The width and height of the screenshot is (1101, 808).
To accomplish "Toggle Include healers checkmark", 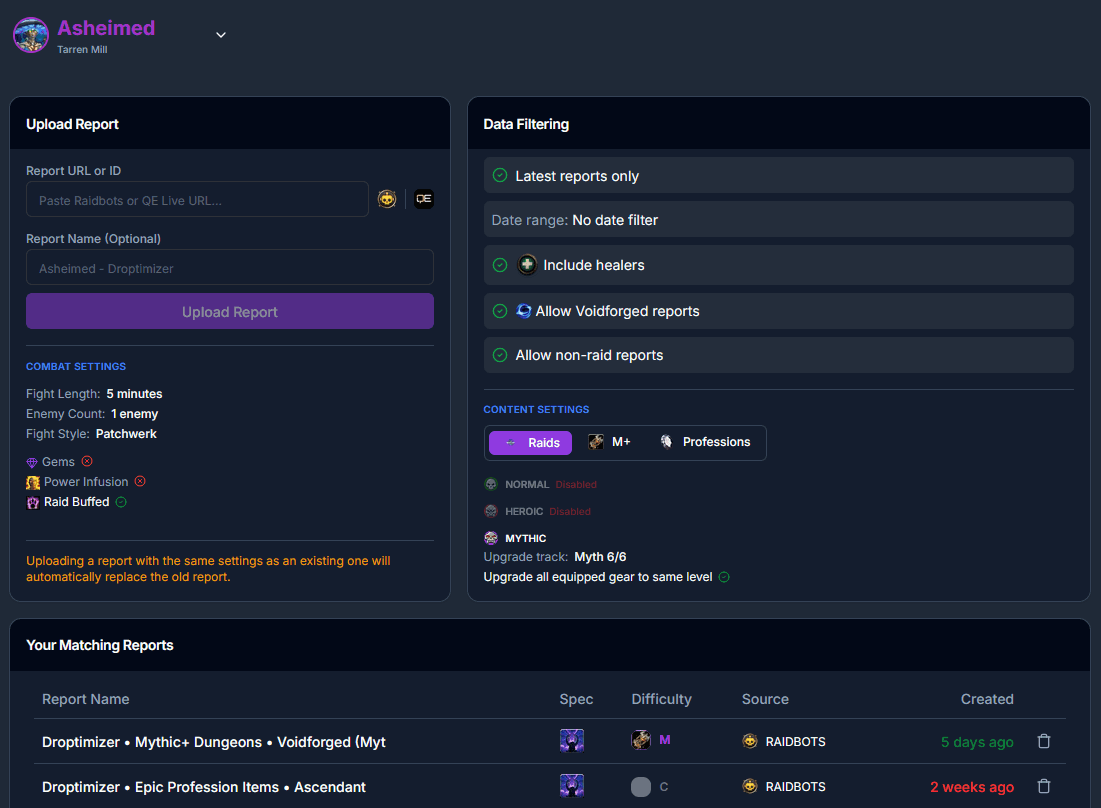I will (500, 265).
